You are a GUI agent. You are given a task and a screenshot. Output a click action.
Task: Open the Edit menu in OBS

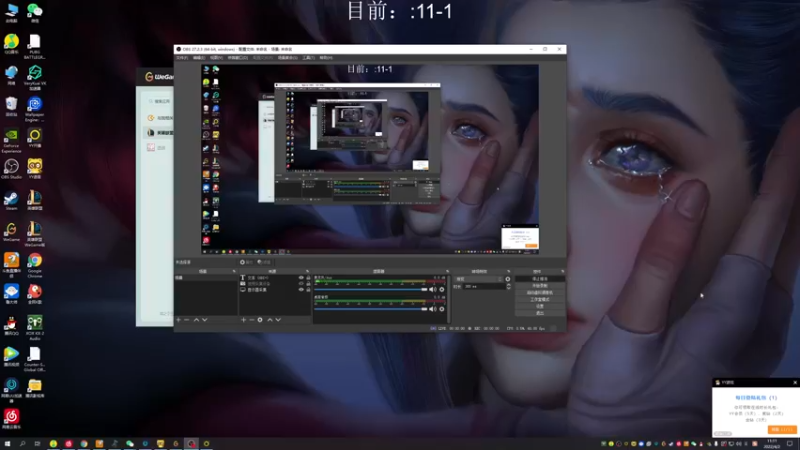pyautogui.click(x=198, y=58)
